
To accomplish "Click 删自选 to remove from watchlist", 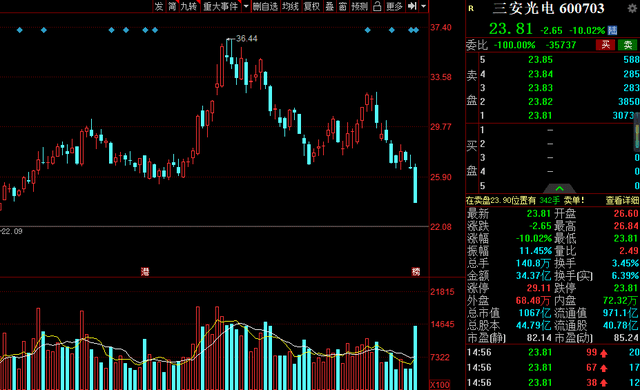I will point(265,6).
